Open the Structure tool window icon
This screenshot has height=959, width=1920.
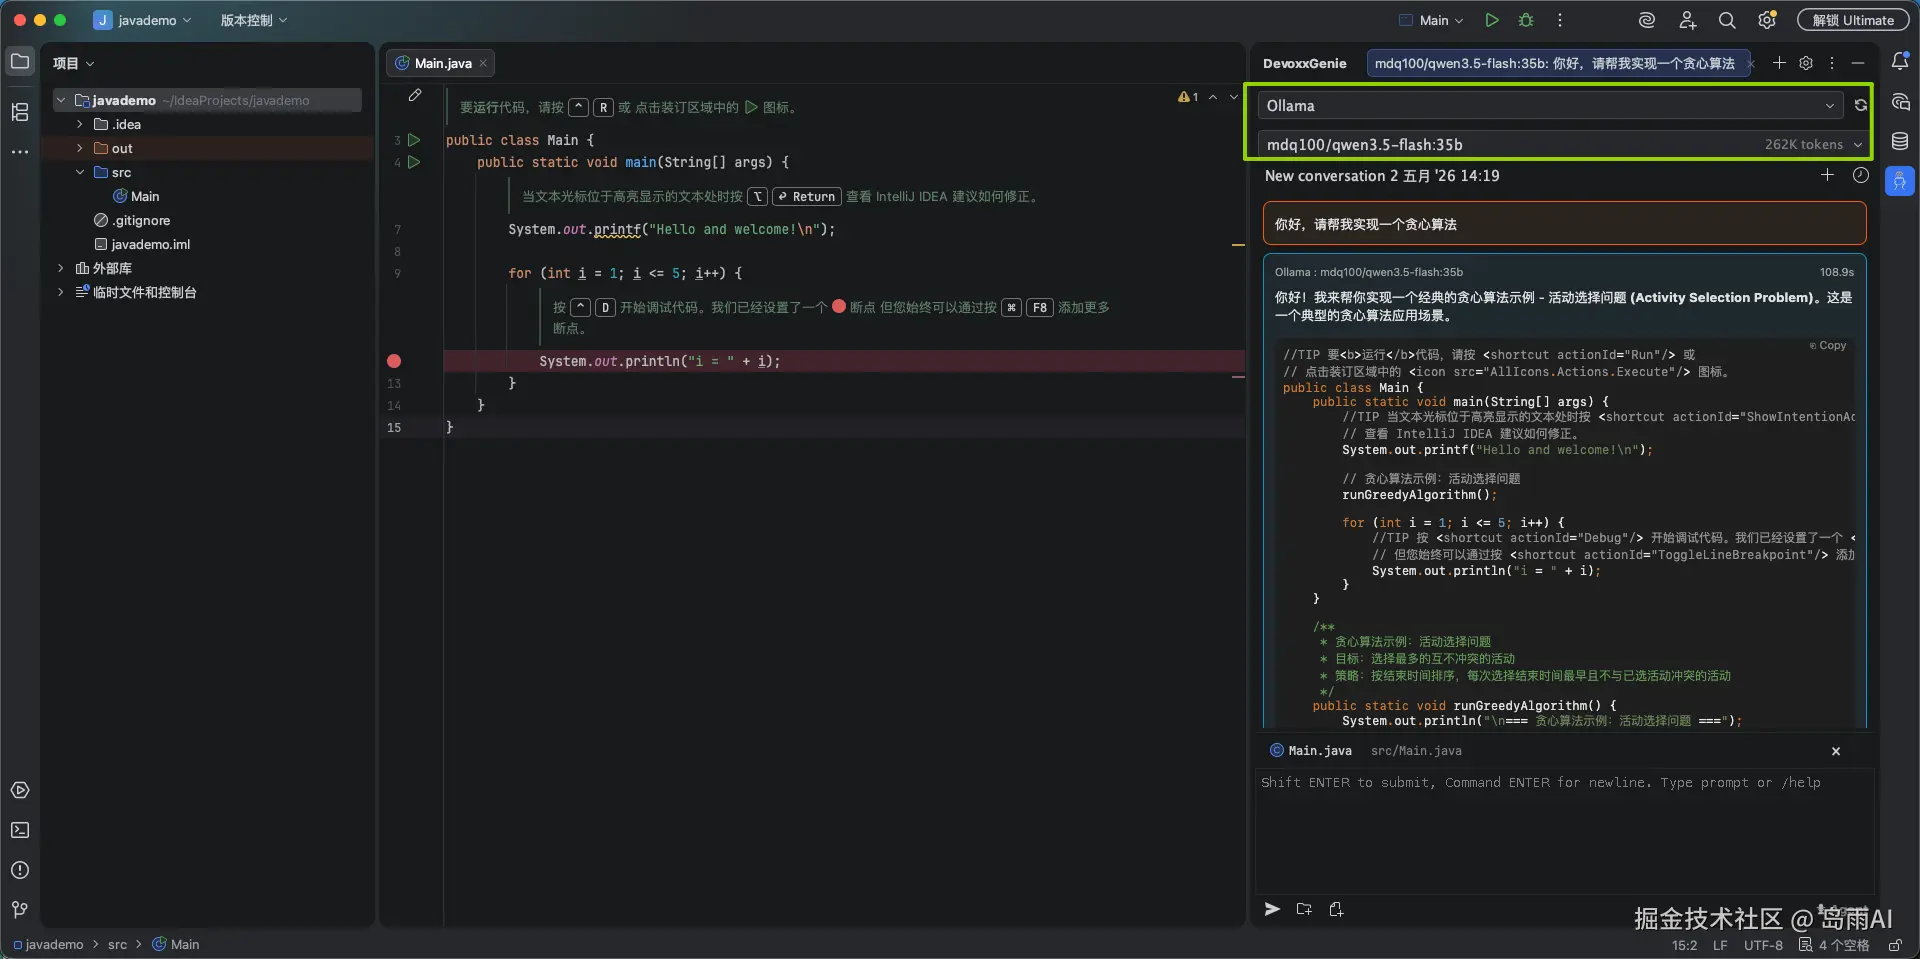click(x=20, y=112)
